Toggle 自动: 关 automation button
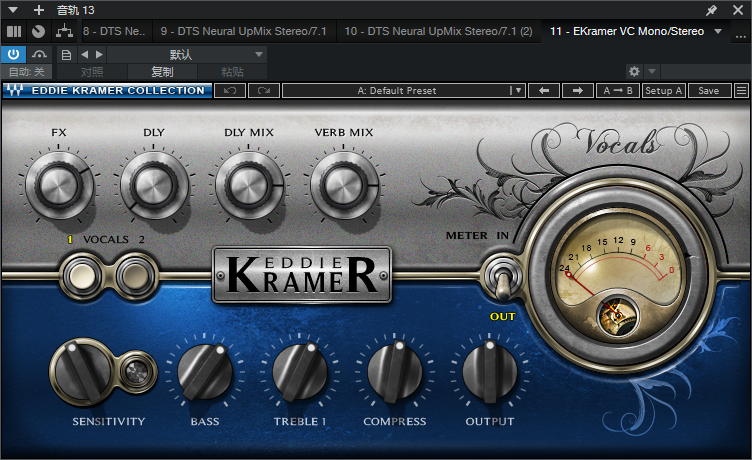The height and width of the screenshot is (460, 752). [x=26, y=72]
